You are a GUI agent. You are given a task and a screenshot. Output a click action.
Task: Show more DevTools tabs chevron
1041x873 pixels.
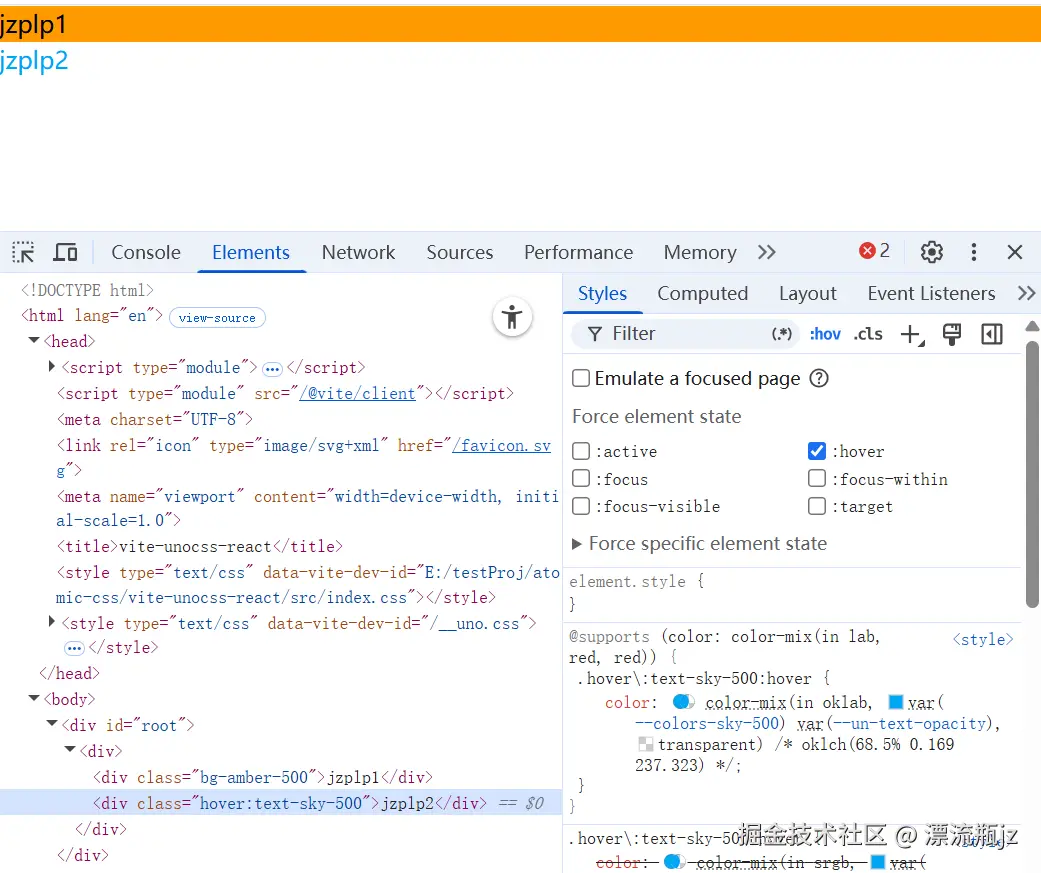tap(767, 252)
